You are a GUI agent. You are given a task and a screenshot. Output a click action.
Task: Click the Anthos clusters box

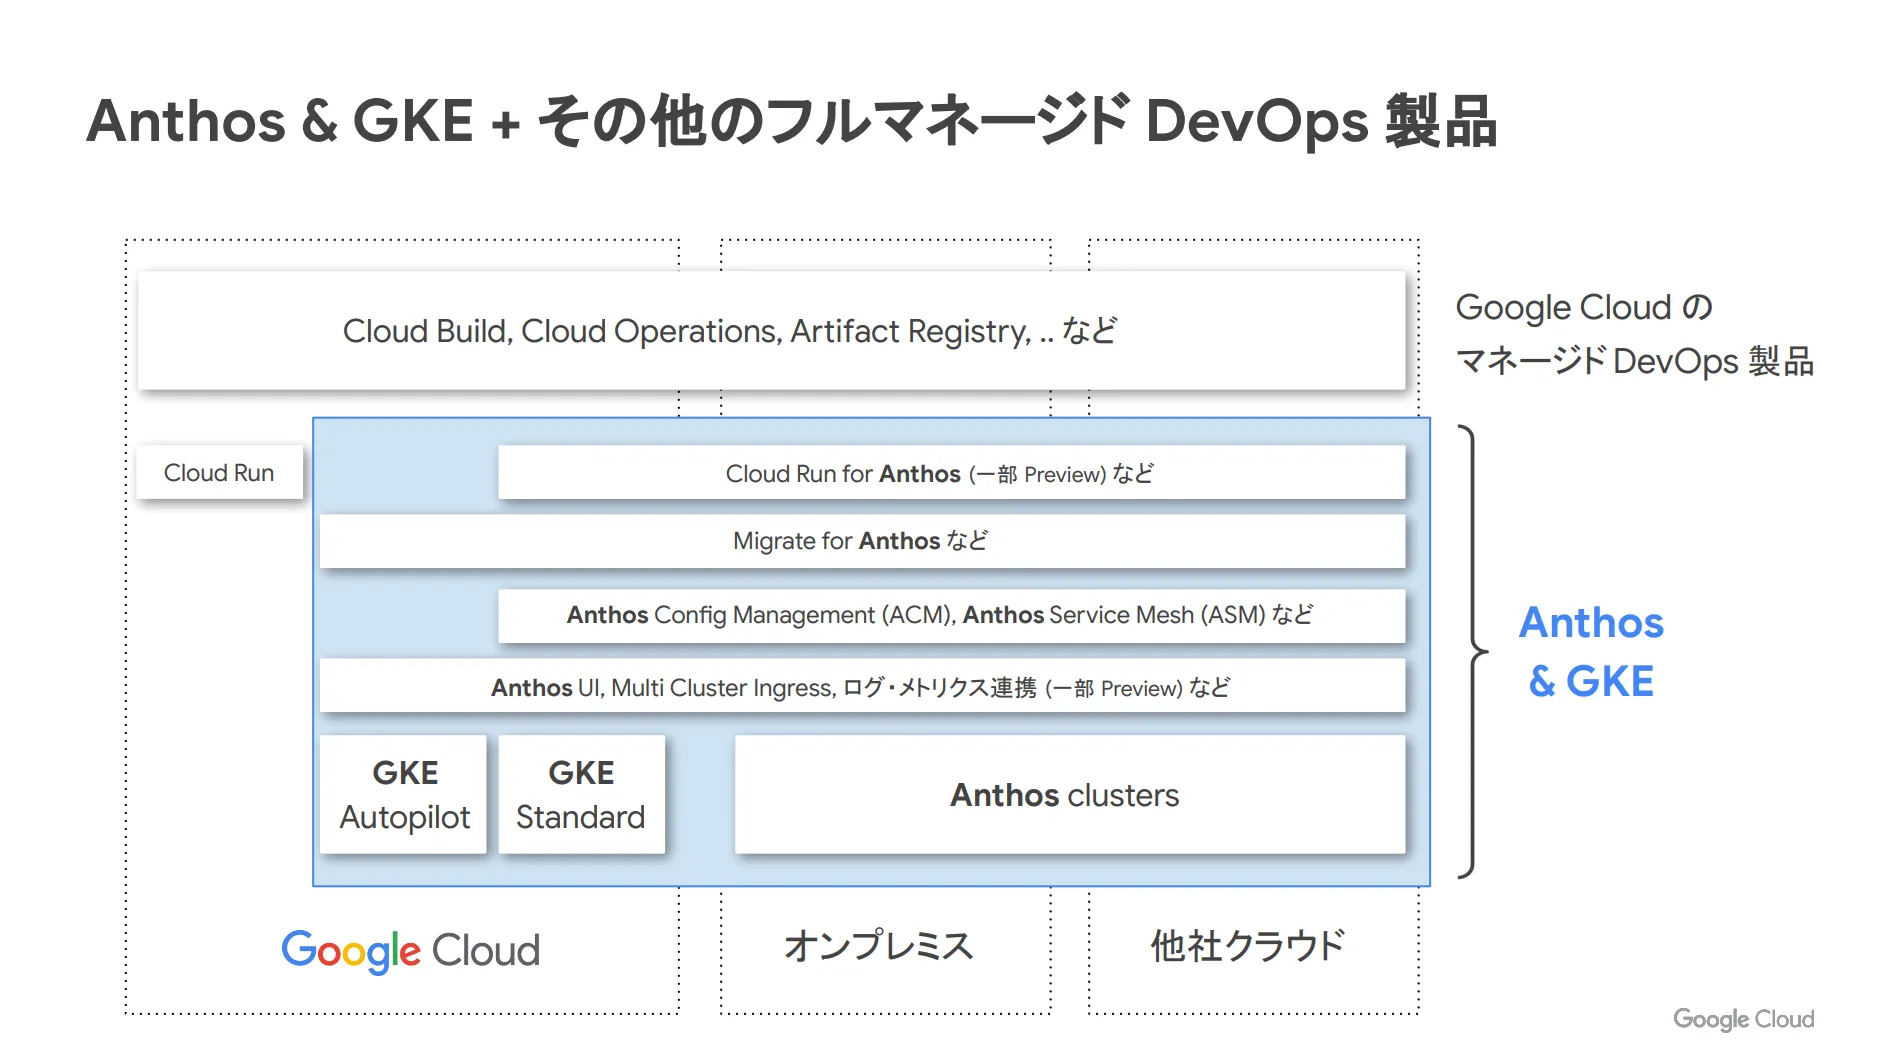[1070, 795]
